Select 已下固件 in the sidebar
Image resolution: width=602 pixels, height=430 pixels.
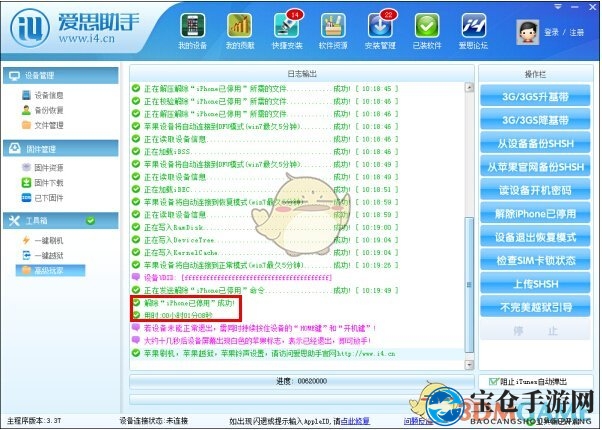43,198
